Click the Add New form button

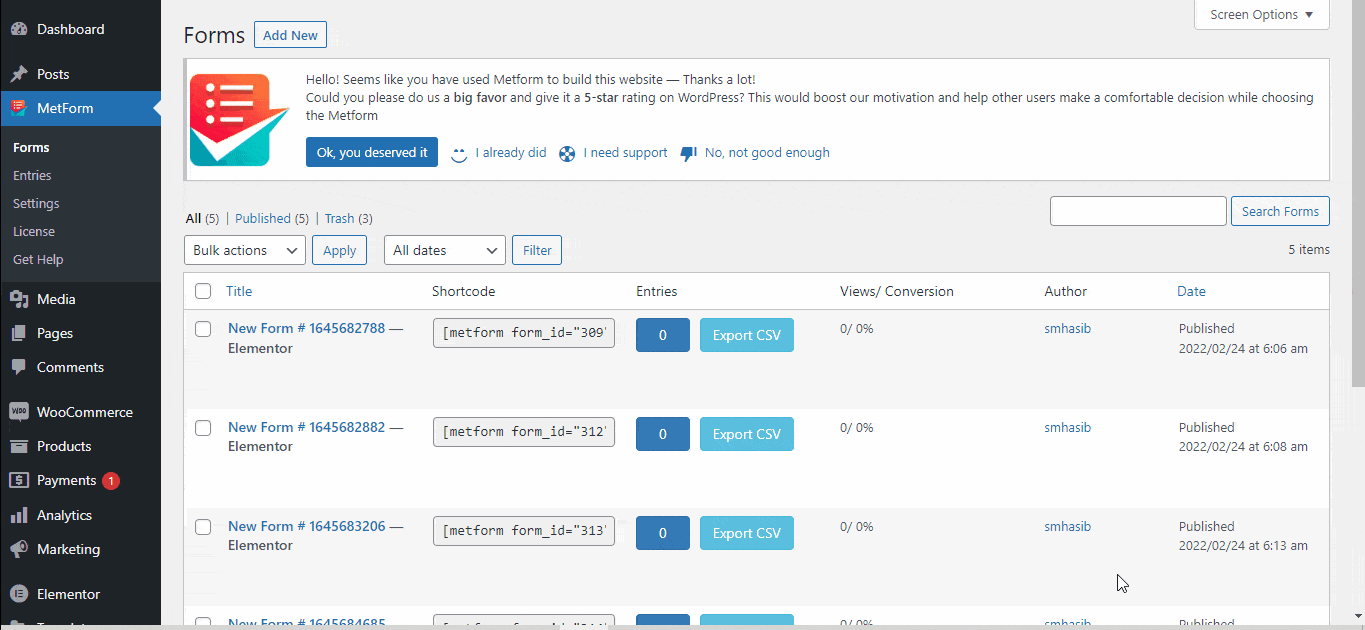[x=290, y=35]
